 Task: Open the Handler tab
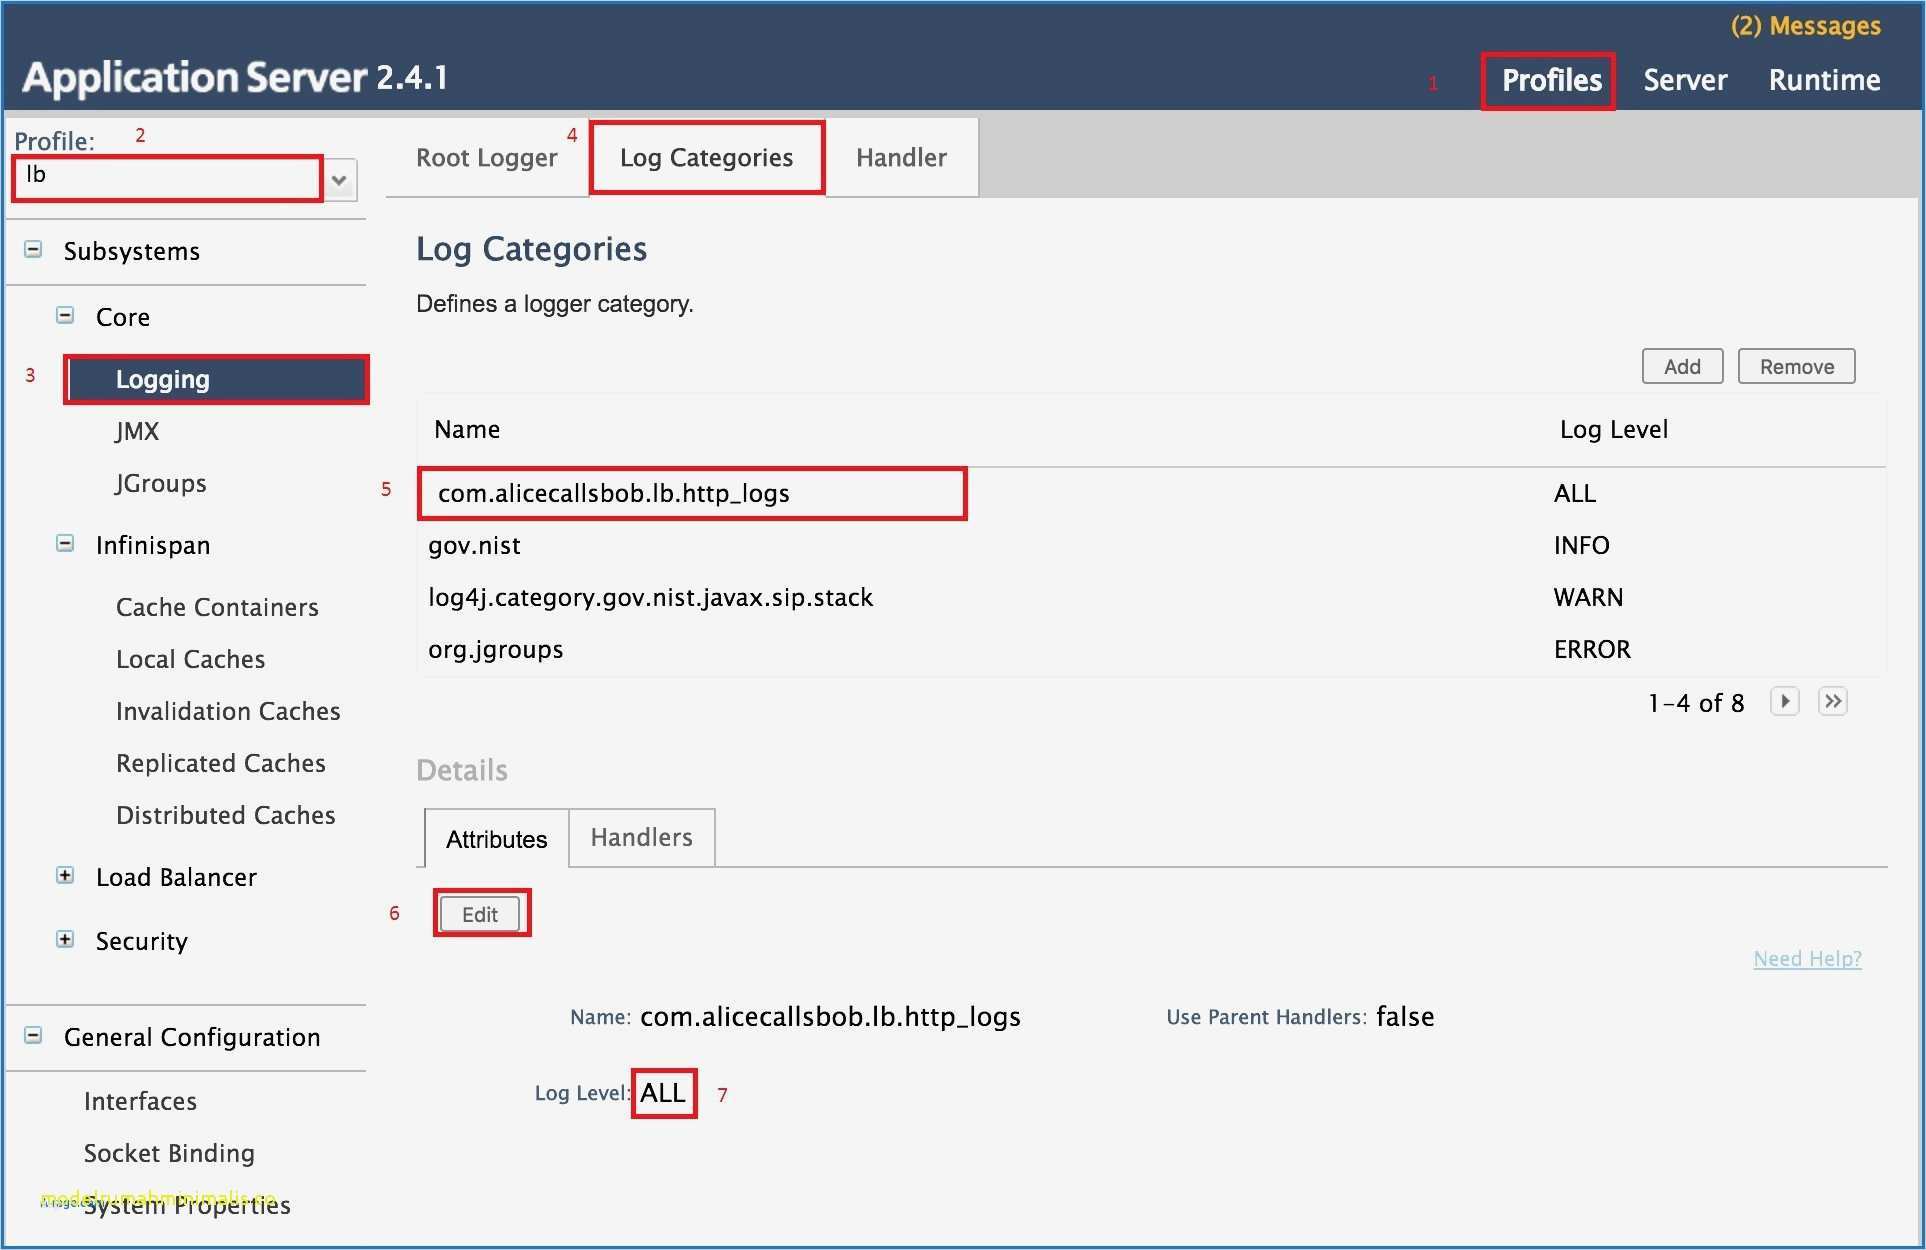click(901, 158)
